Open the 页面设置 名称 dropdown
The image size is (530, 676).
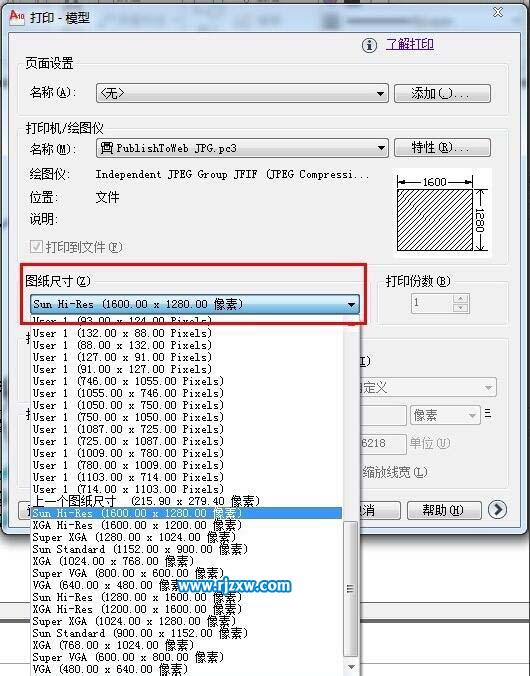pos(242,93)
